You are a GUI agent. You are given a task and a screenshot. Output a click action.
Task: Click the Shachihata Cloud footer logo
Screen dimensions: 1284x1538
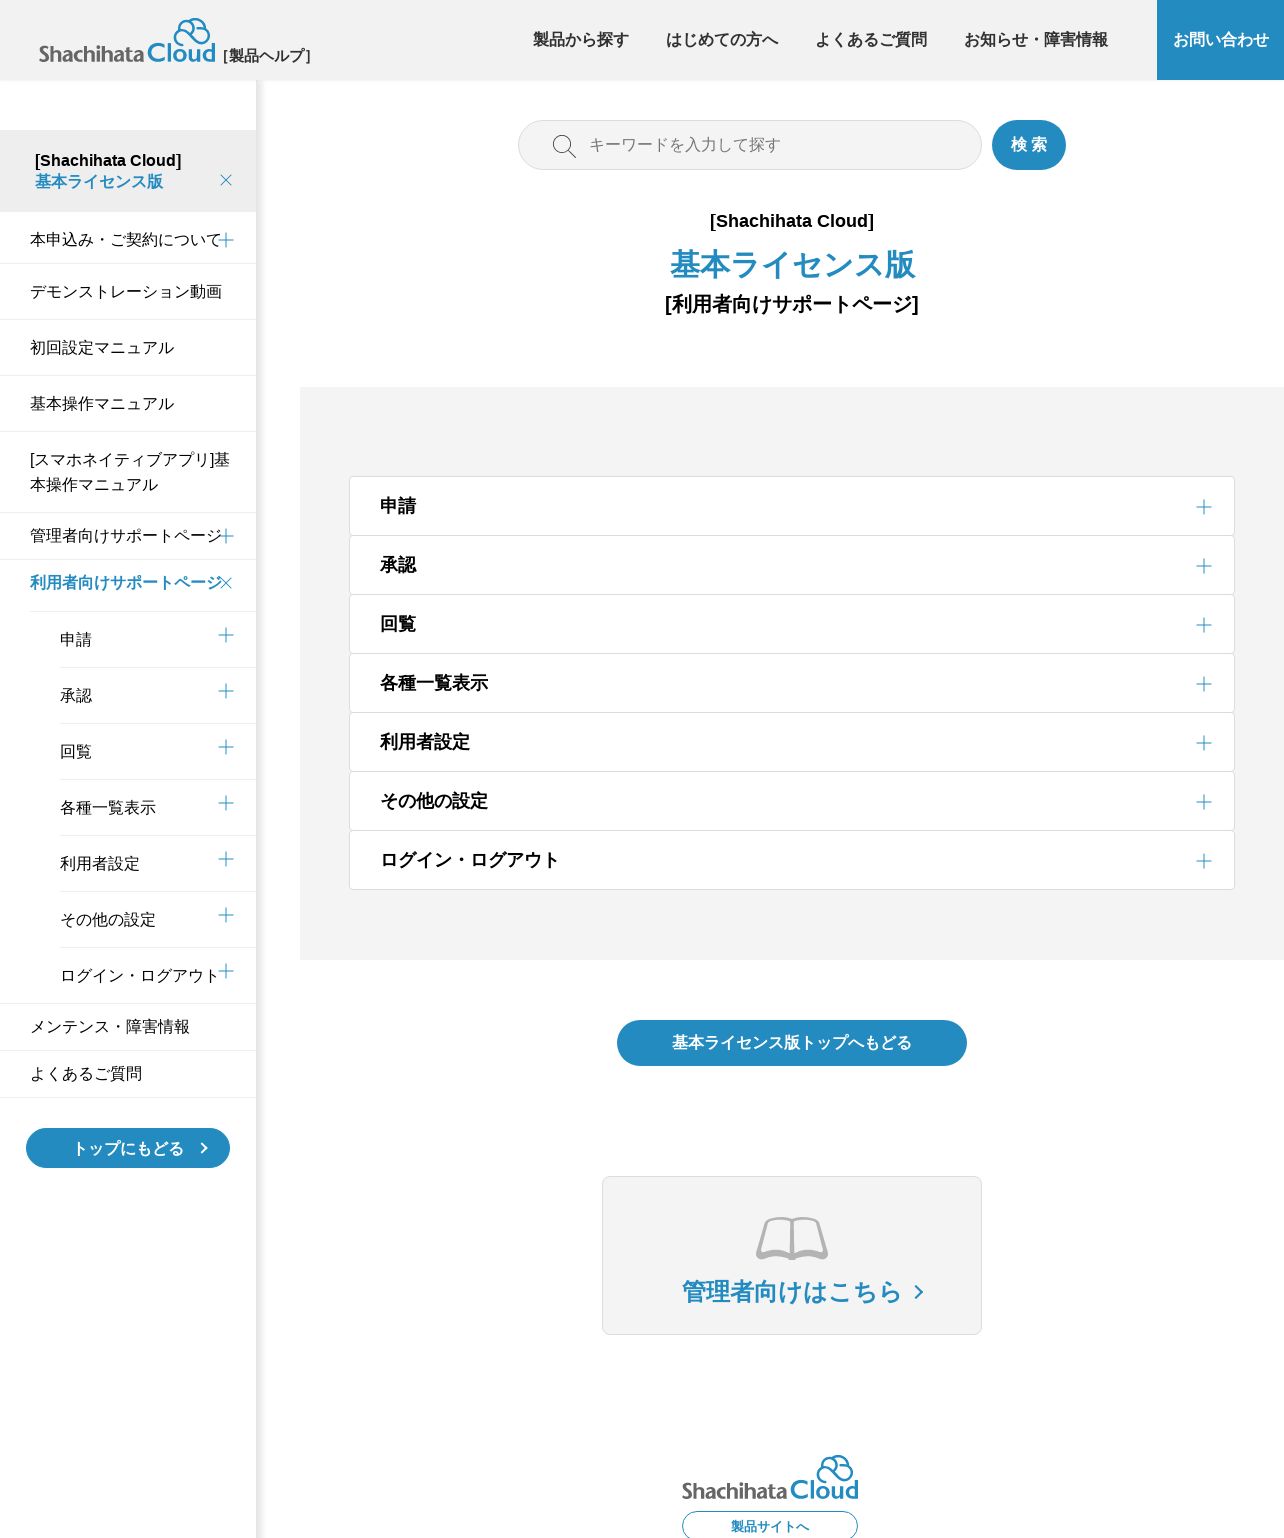point(770,1478)
